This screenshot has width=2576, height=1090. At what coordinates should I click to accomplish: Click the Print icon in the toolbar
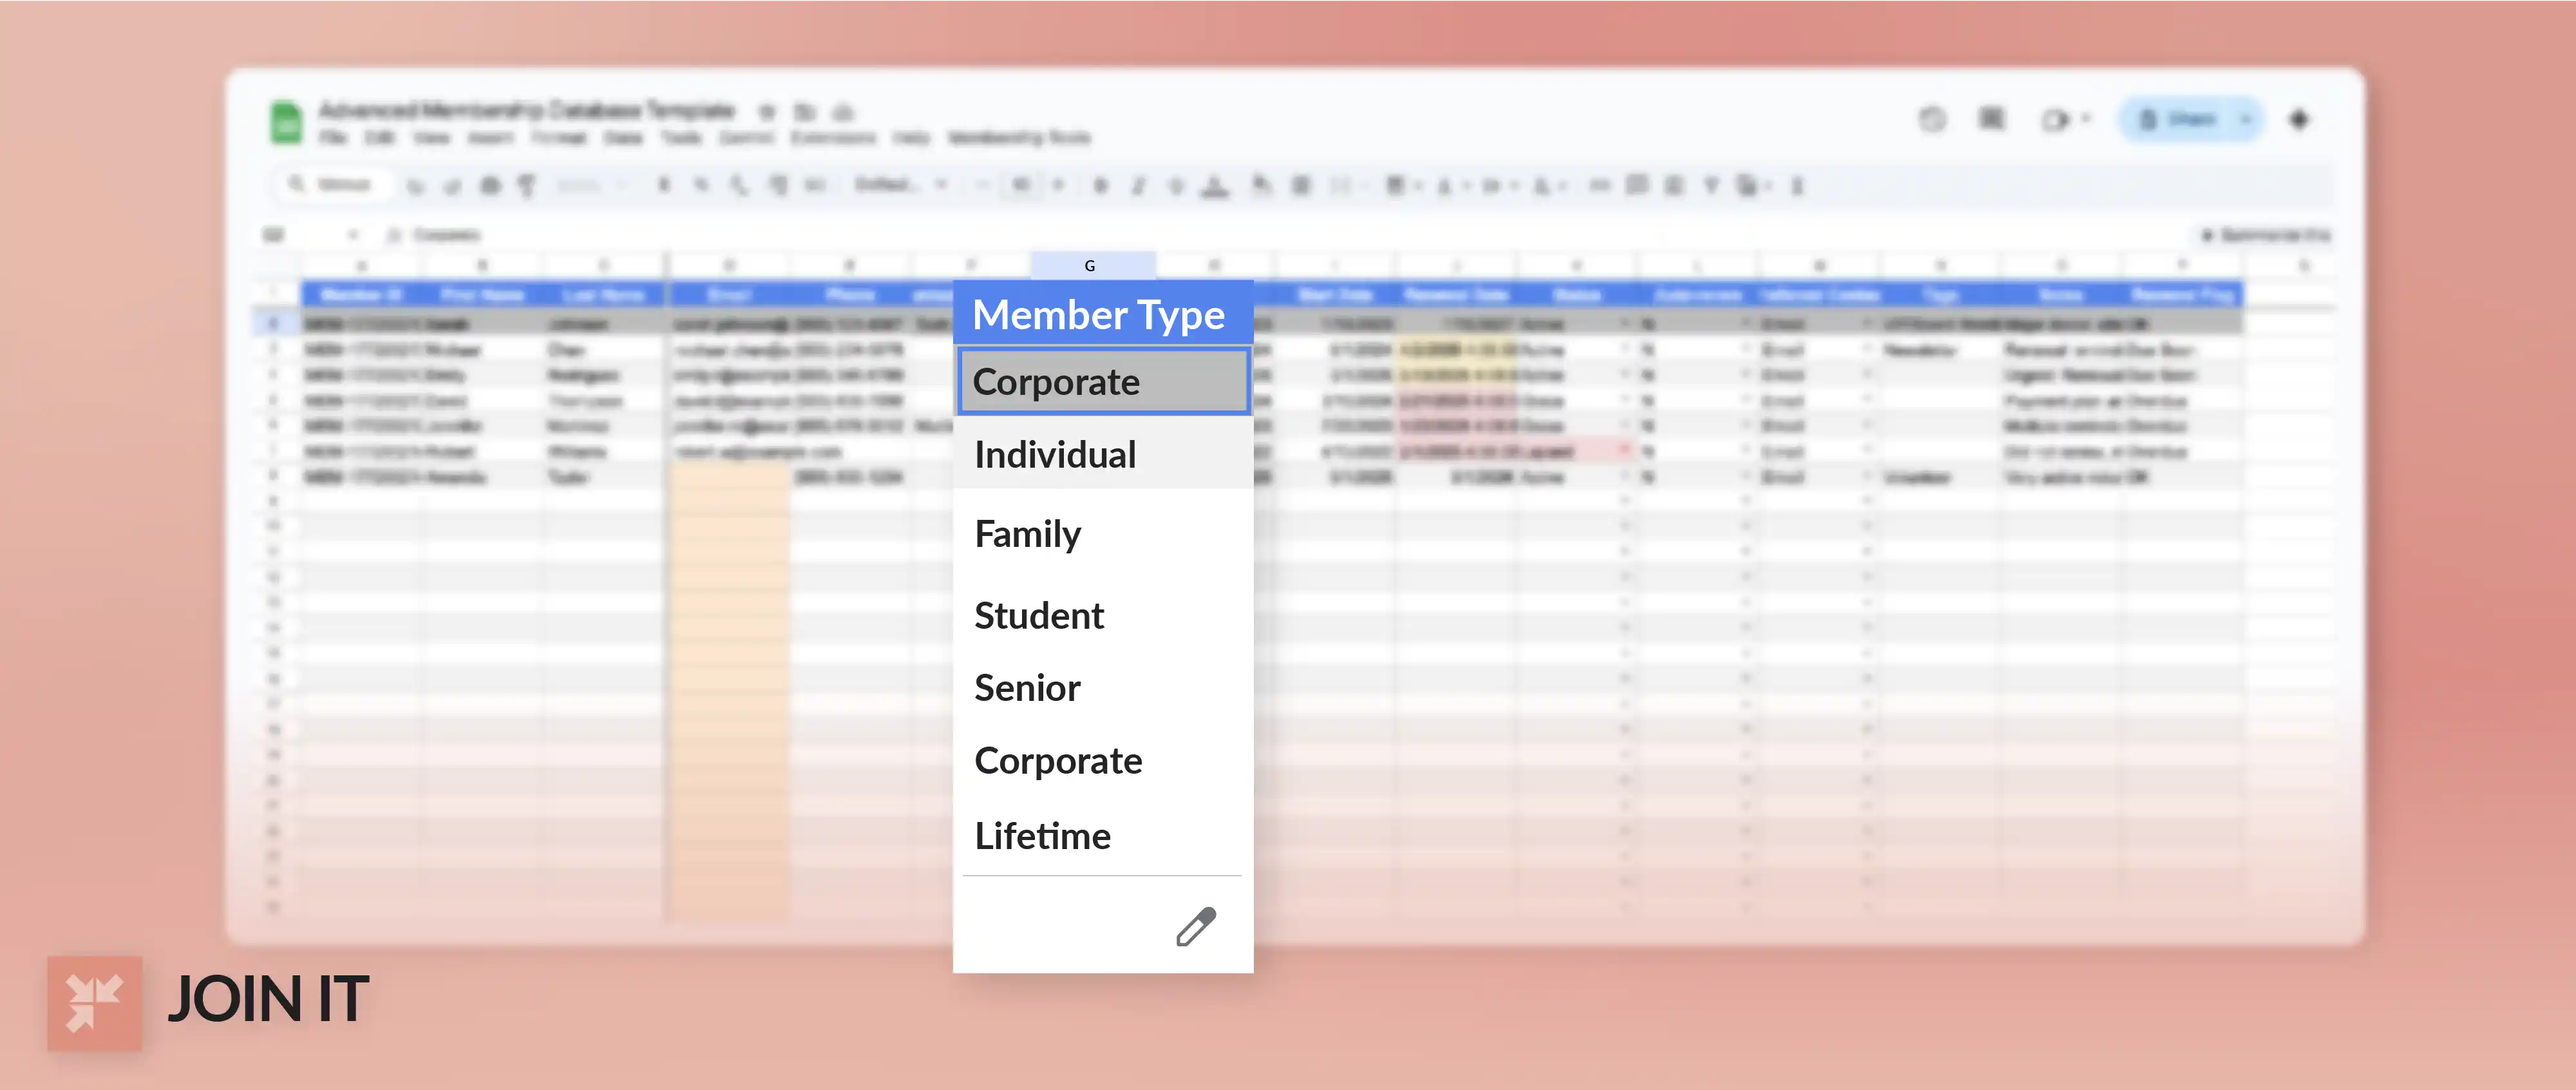[x=489, y=185]
